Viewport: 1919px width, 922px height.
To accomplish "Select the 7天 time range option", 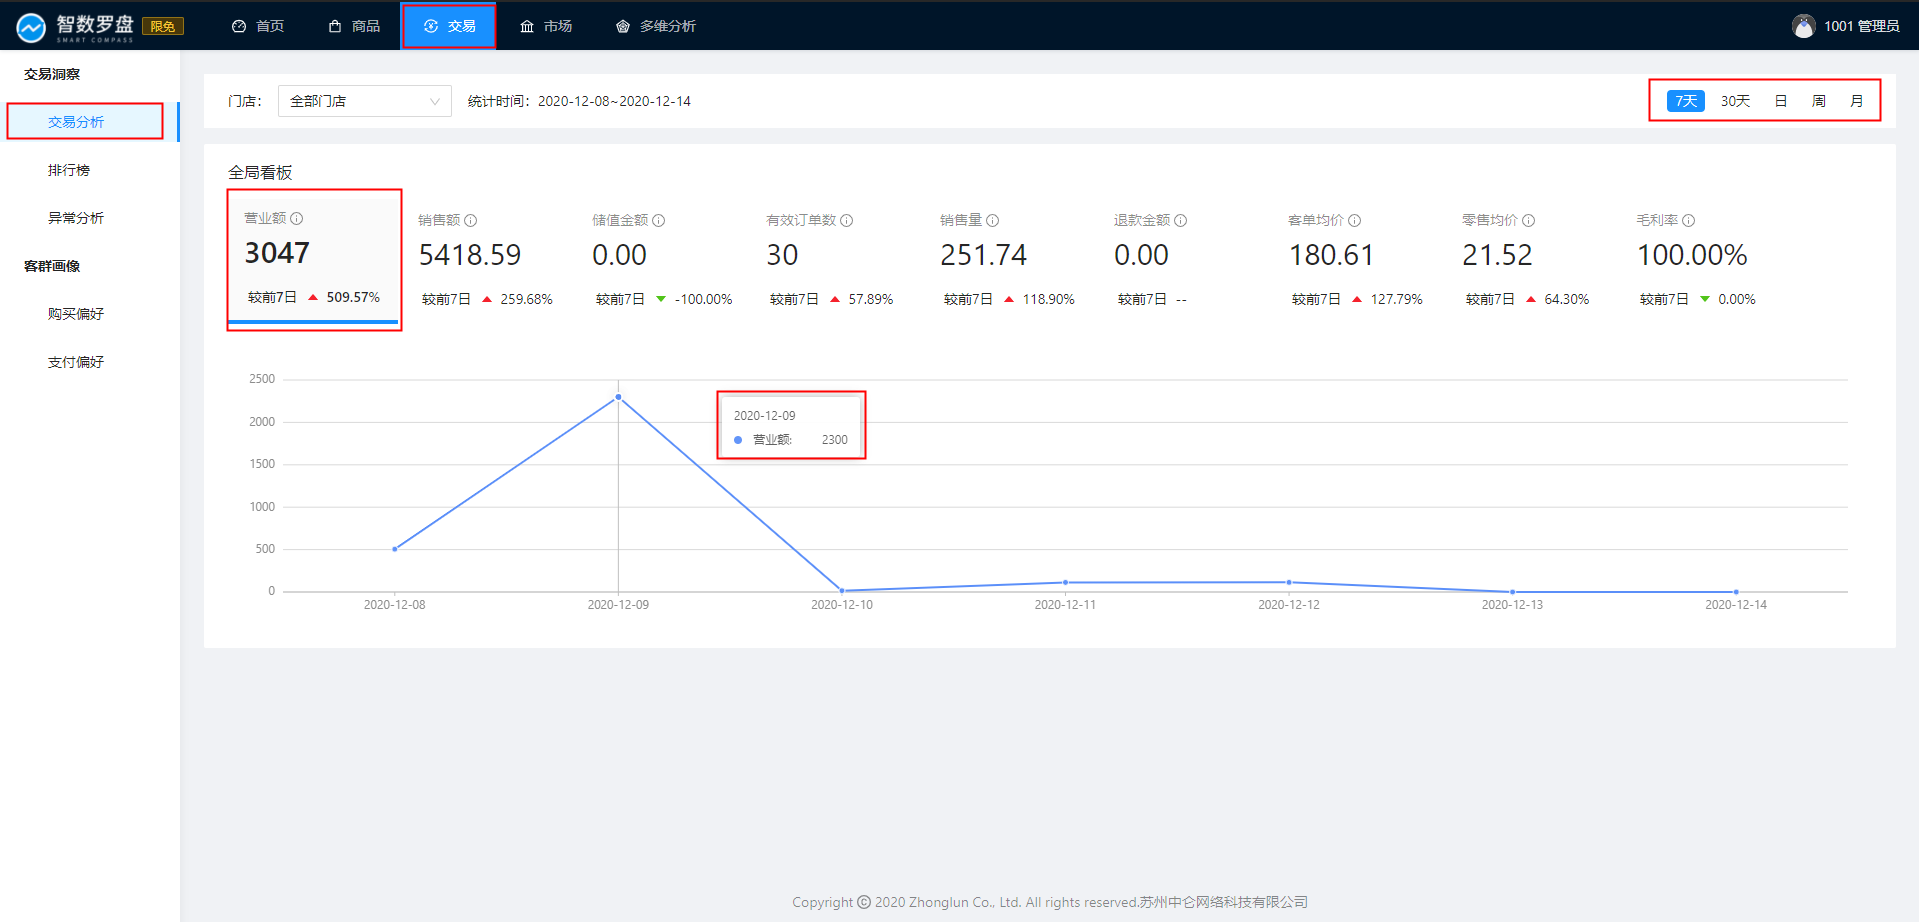I will tap(1686, 101).
